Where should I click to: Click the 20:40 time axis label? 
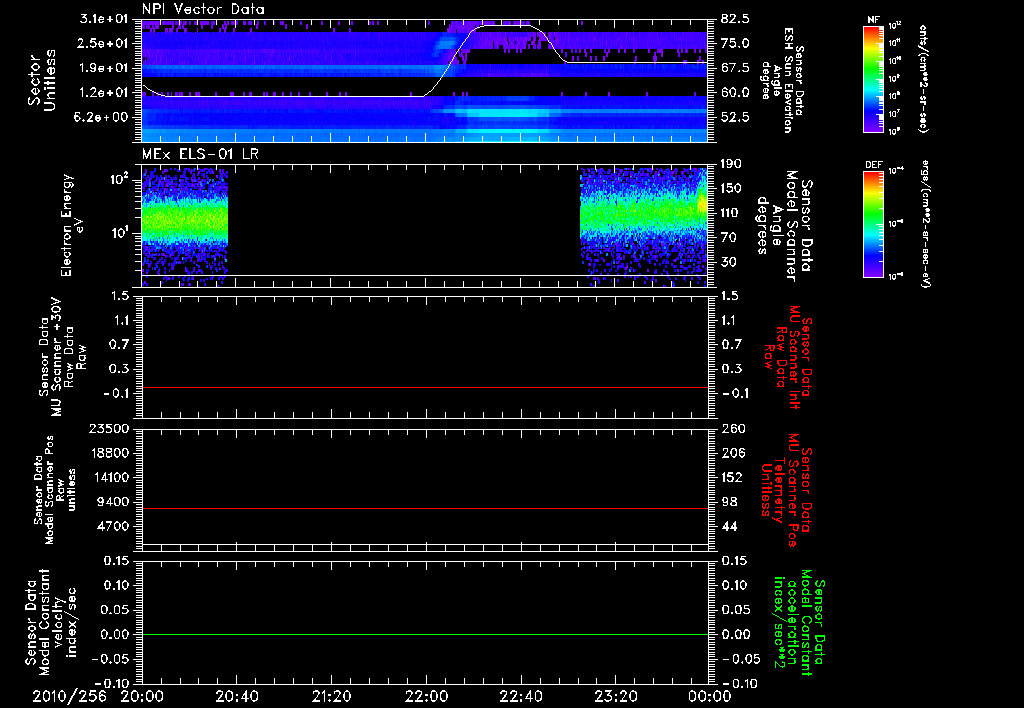pos(236,696)
